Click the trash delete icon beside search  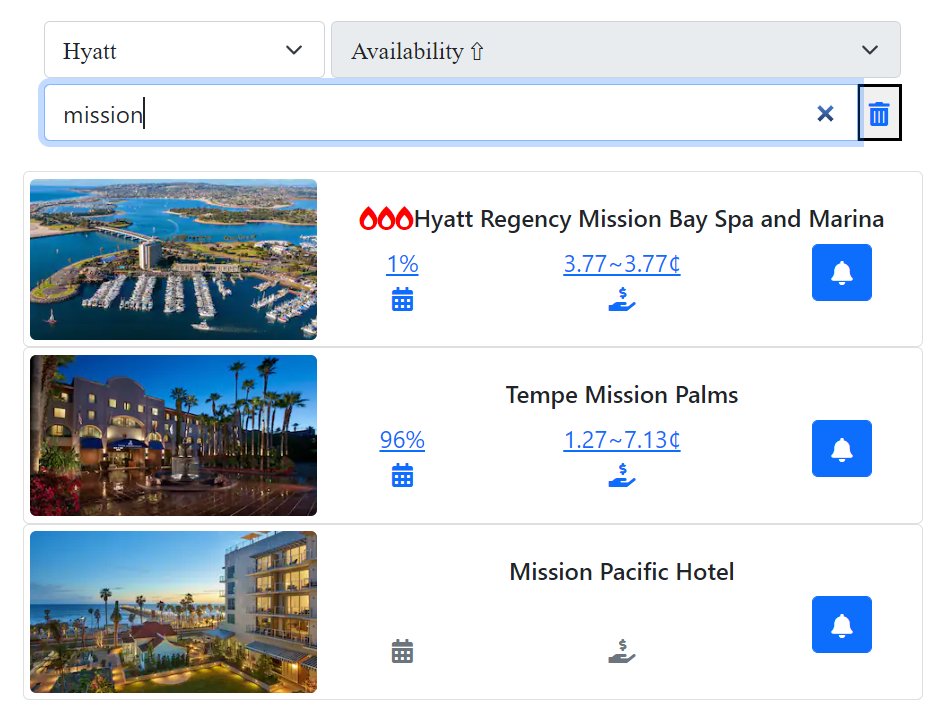(x=879, y=113)
